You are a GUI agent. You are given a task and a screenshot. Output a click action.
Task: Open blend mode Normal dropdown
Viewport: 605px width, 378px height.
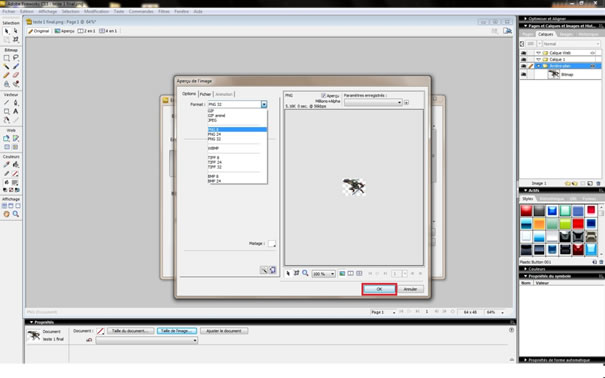coord(598,44)
